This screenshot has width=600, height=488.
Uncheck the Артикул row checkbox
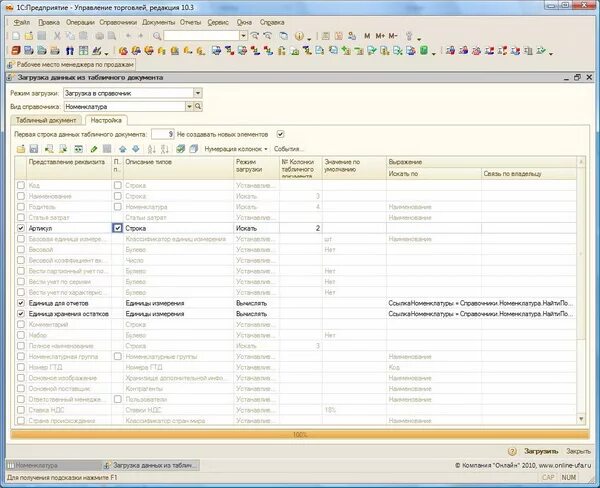click(x=21, y=228)
